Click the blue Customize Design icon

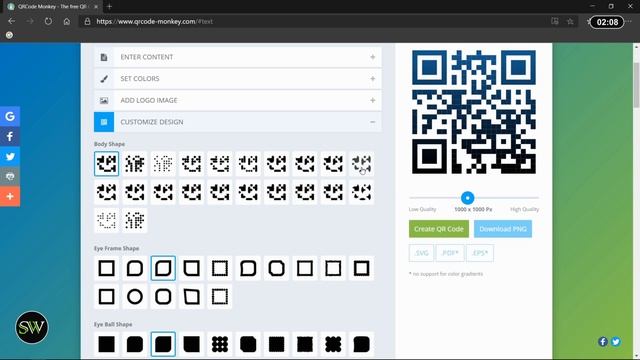(x=104, y=122)
